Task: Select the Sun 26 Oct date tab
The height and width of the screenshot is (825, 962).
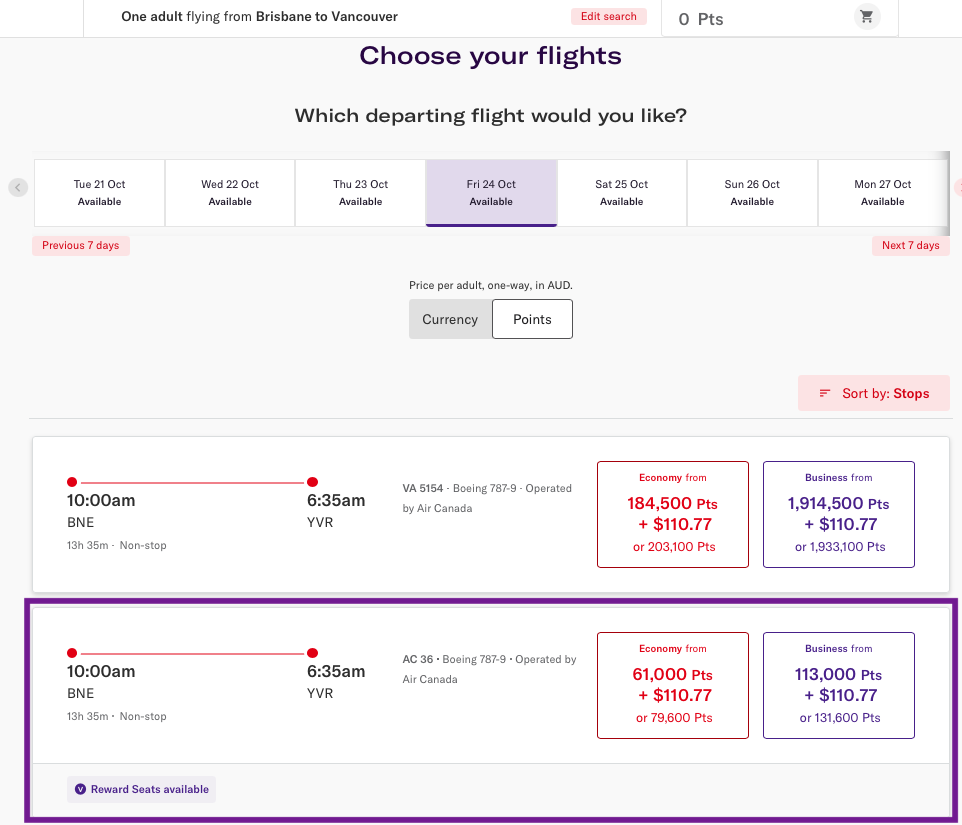Action: click(x=752, y=192)
